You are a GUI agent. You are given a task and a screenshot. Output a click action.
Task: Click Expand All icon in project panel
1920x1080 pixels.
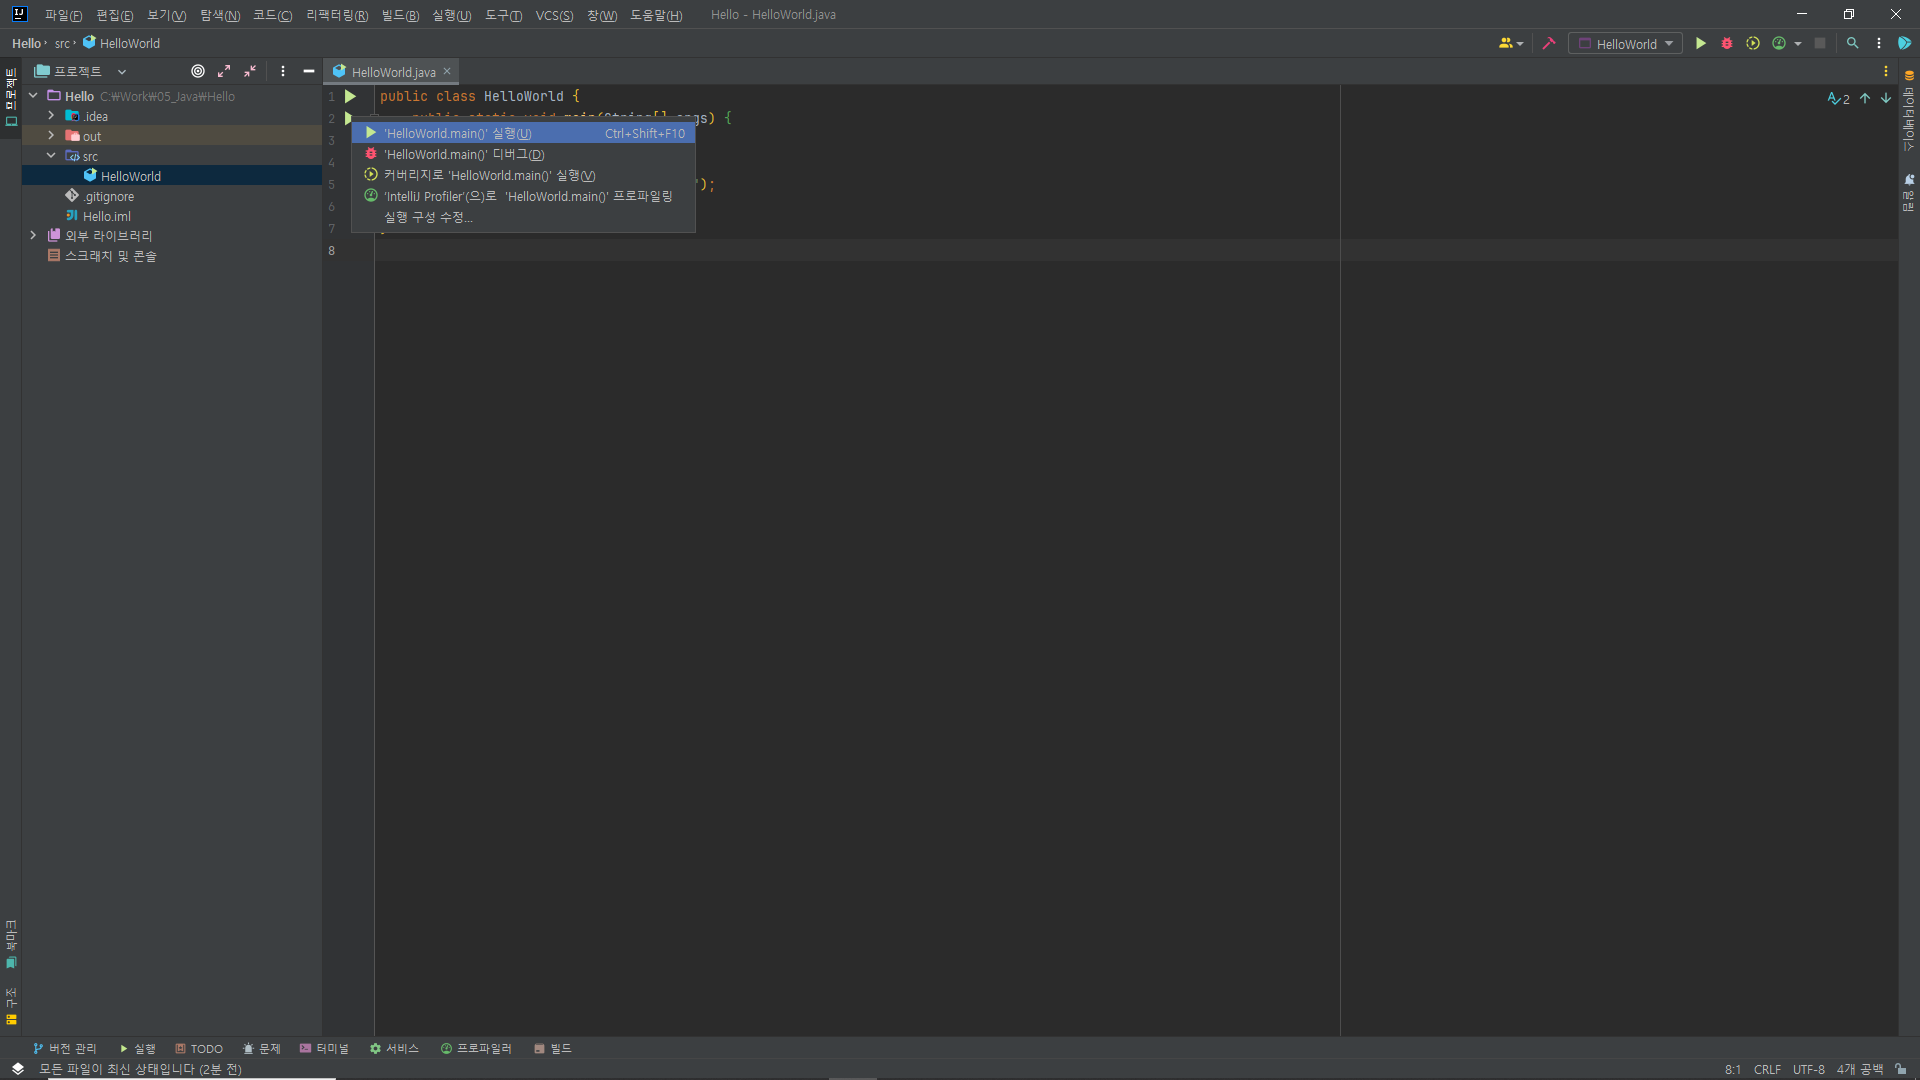tap(224, 71)
